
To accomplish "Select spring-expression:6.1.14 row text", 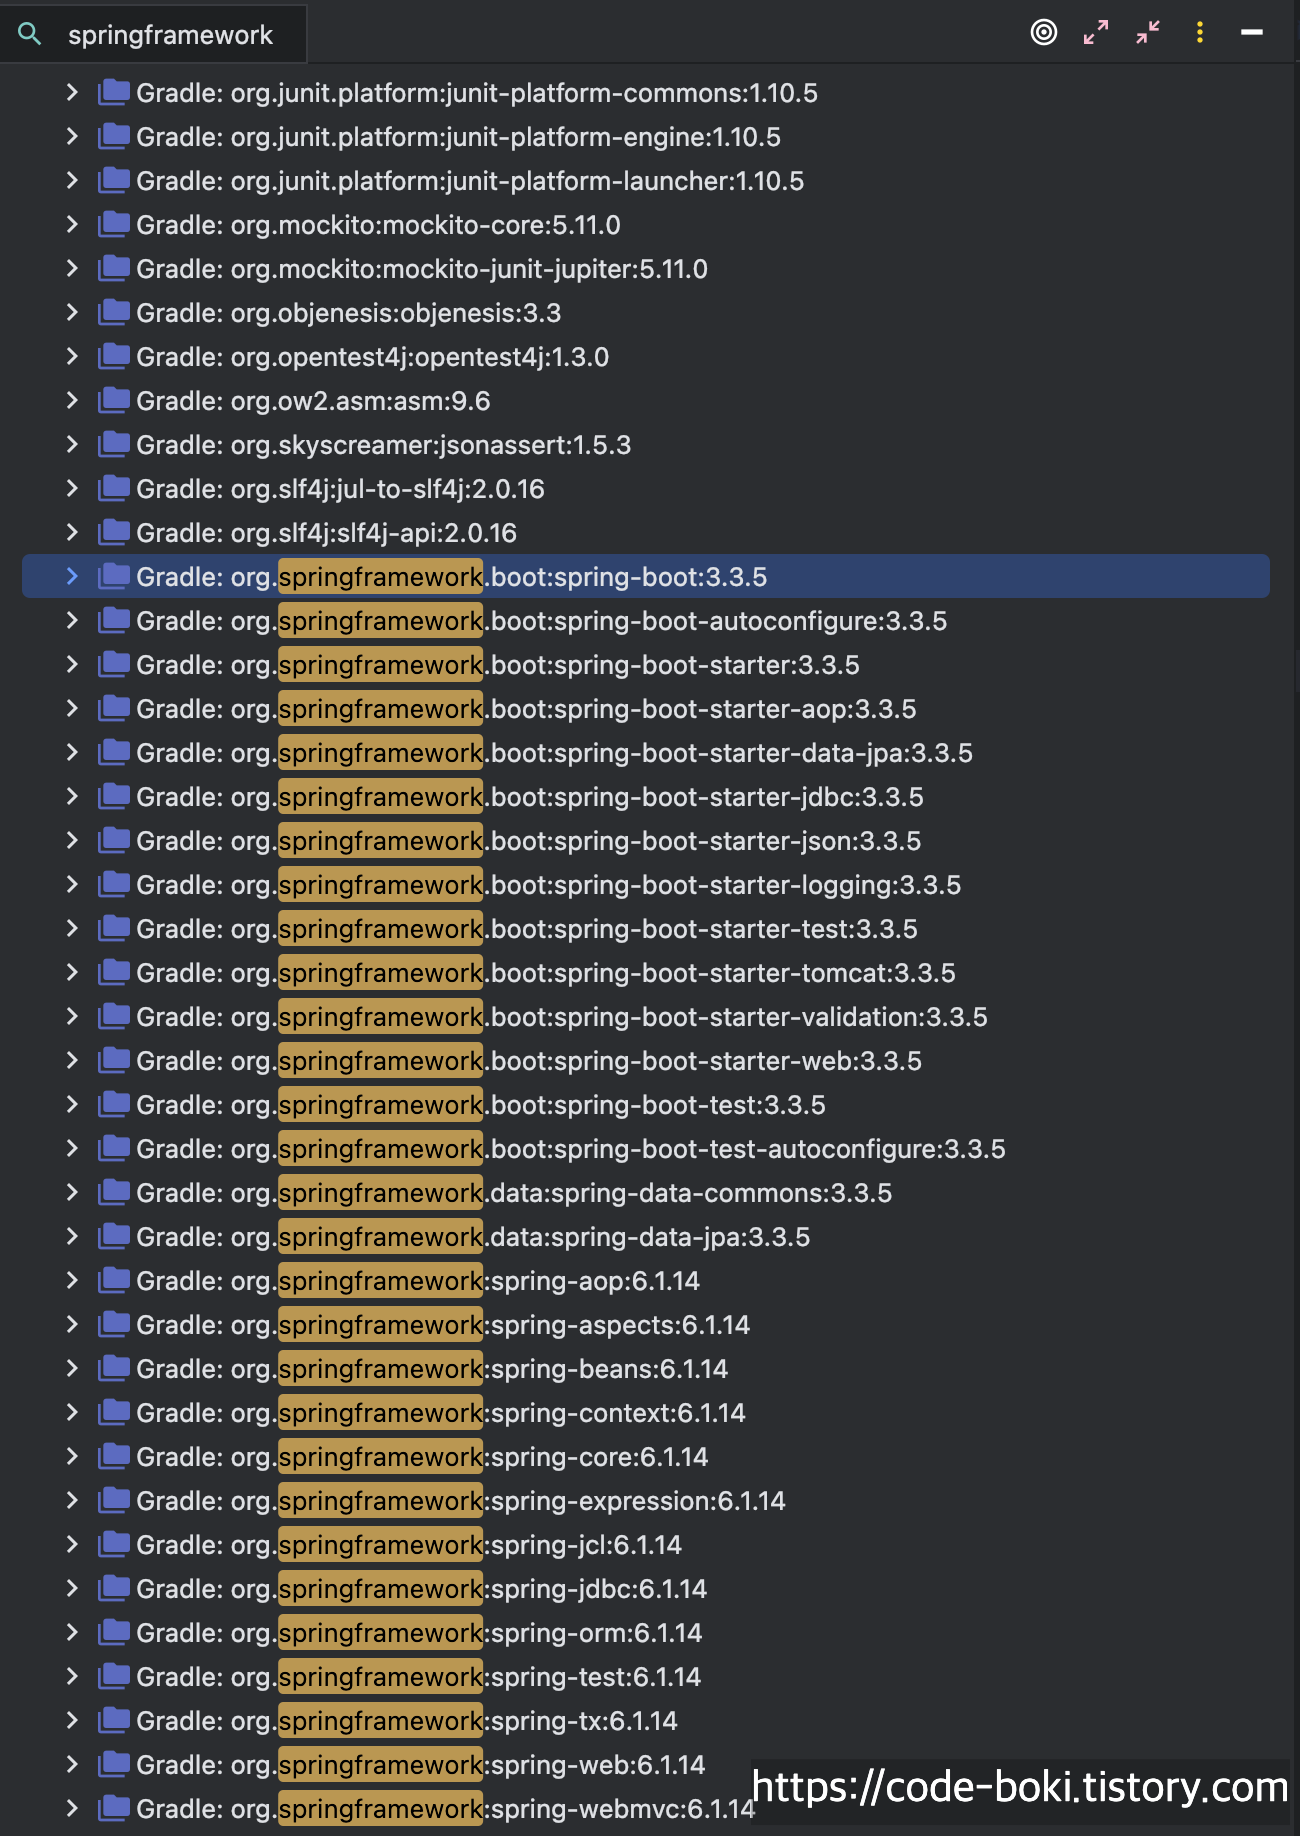I will (x=461, y=1501).
